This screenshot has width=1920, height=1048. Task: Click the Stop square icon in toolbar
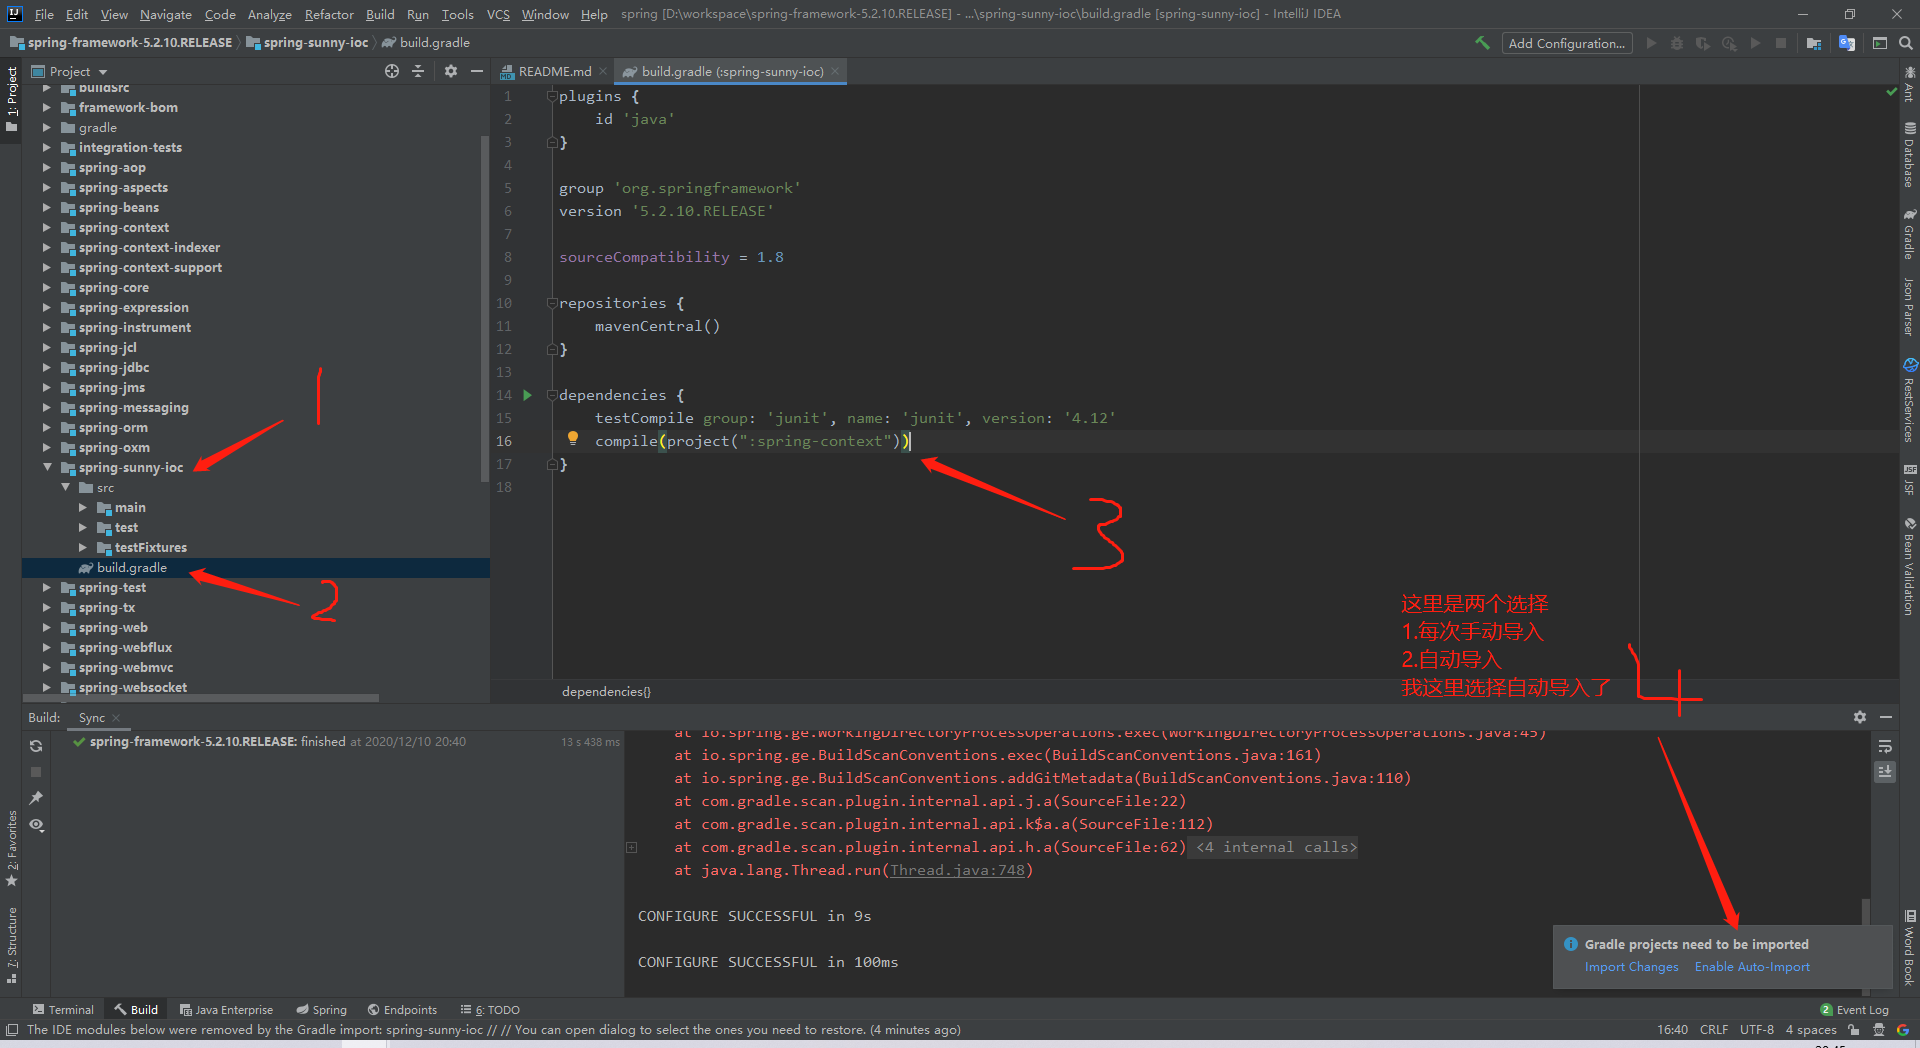click(x=1781, y=43)
